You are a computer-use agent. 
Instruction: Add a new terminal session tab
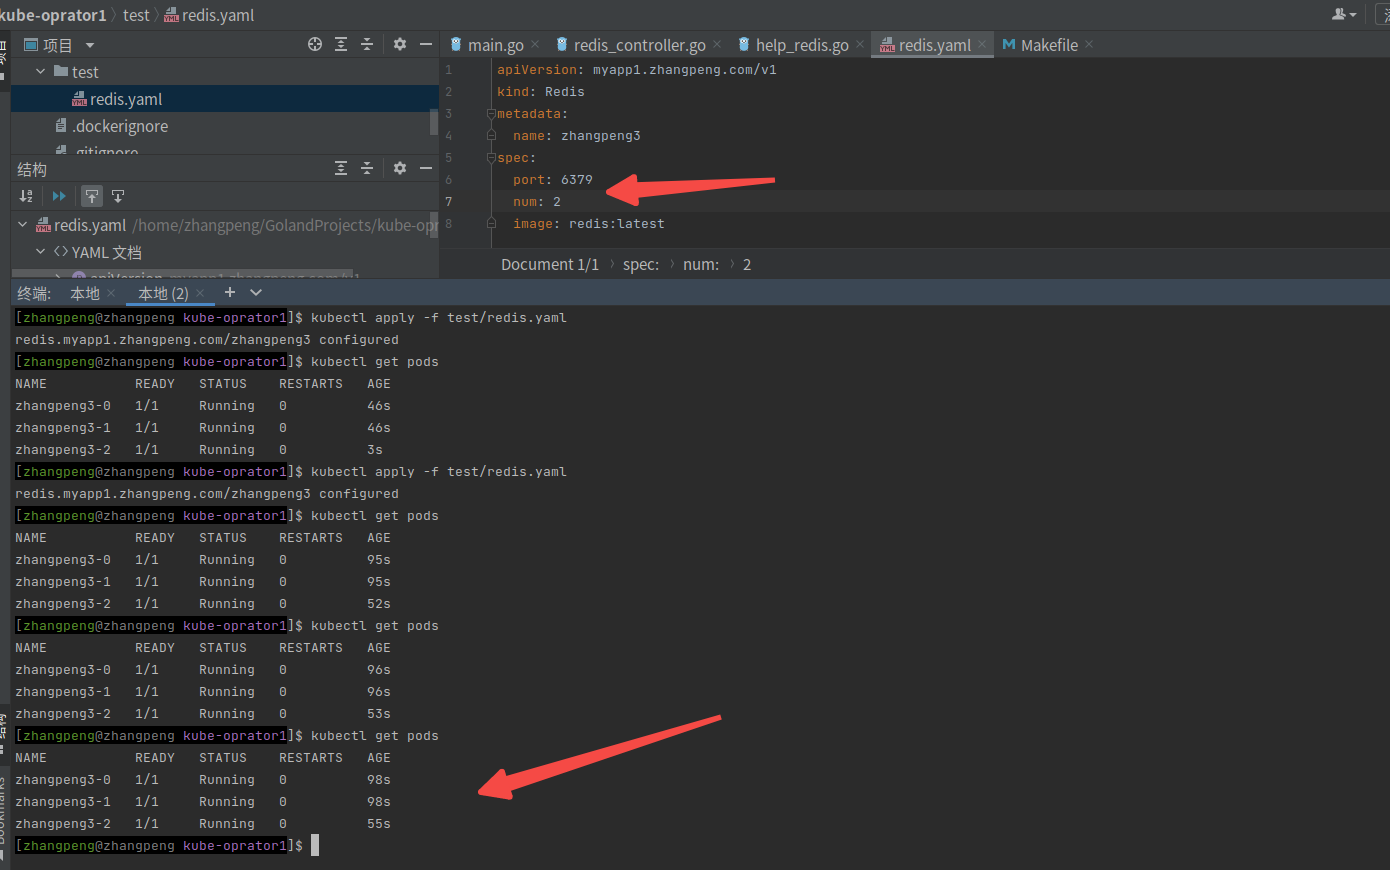[x=230, y=292]
